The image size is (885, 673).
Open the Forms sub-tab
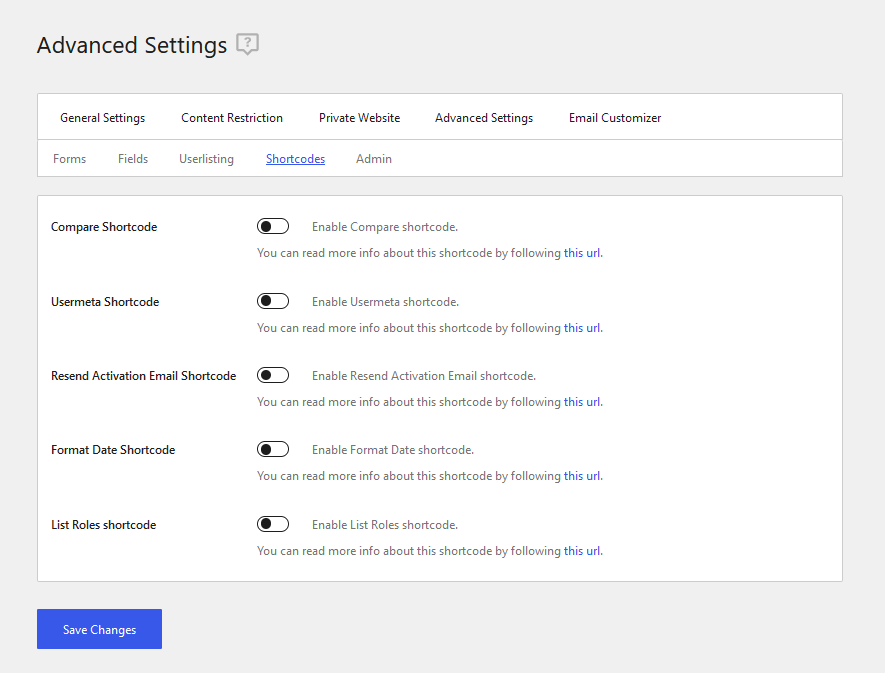coord(70,159)
